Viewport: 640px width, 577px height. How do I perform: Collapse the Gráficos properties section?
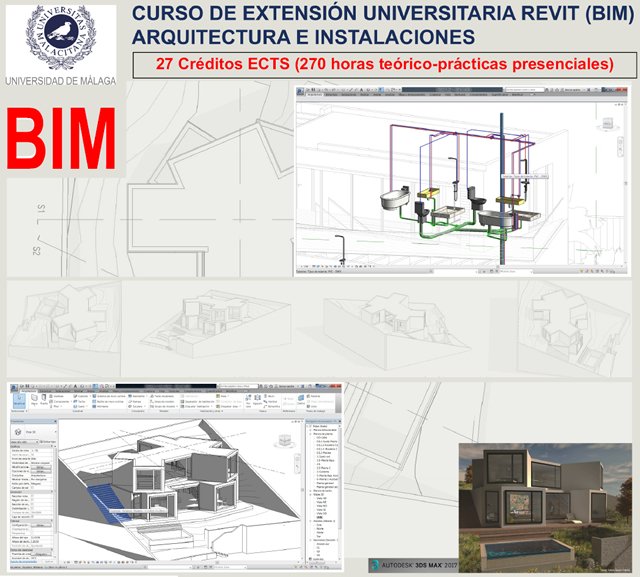(52, 446)
